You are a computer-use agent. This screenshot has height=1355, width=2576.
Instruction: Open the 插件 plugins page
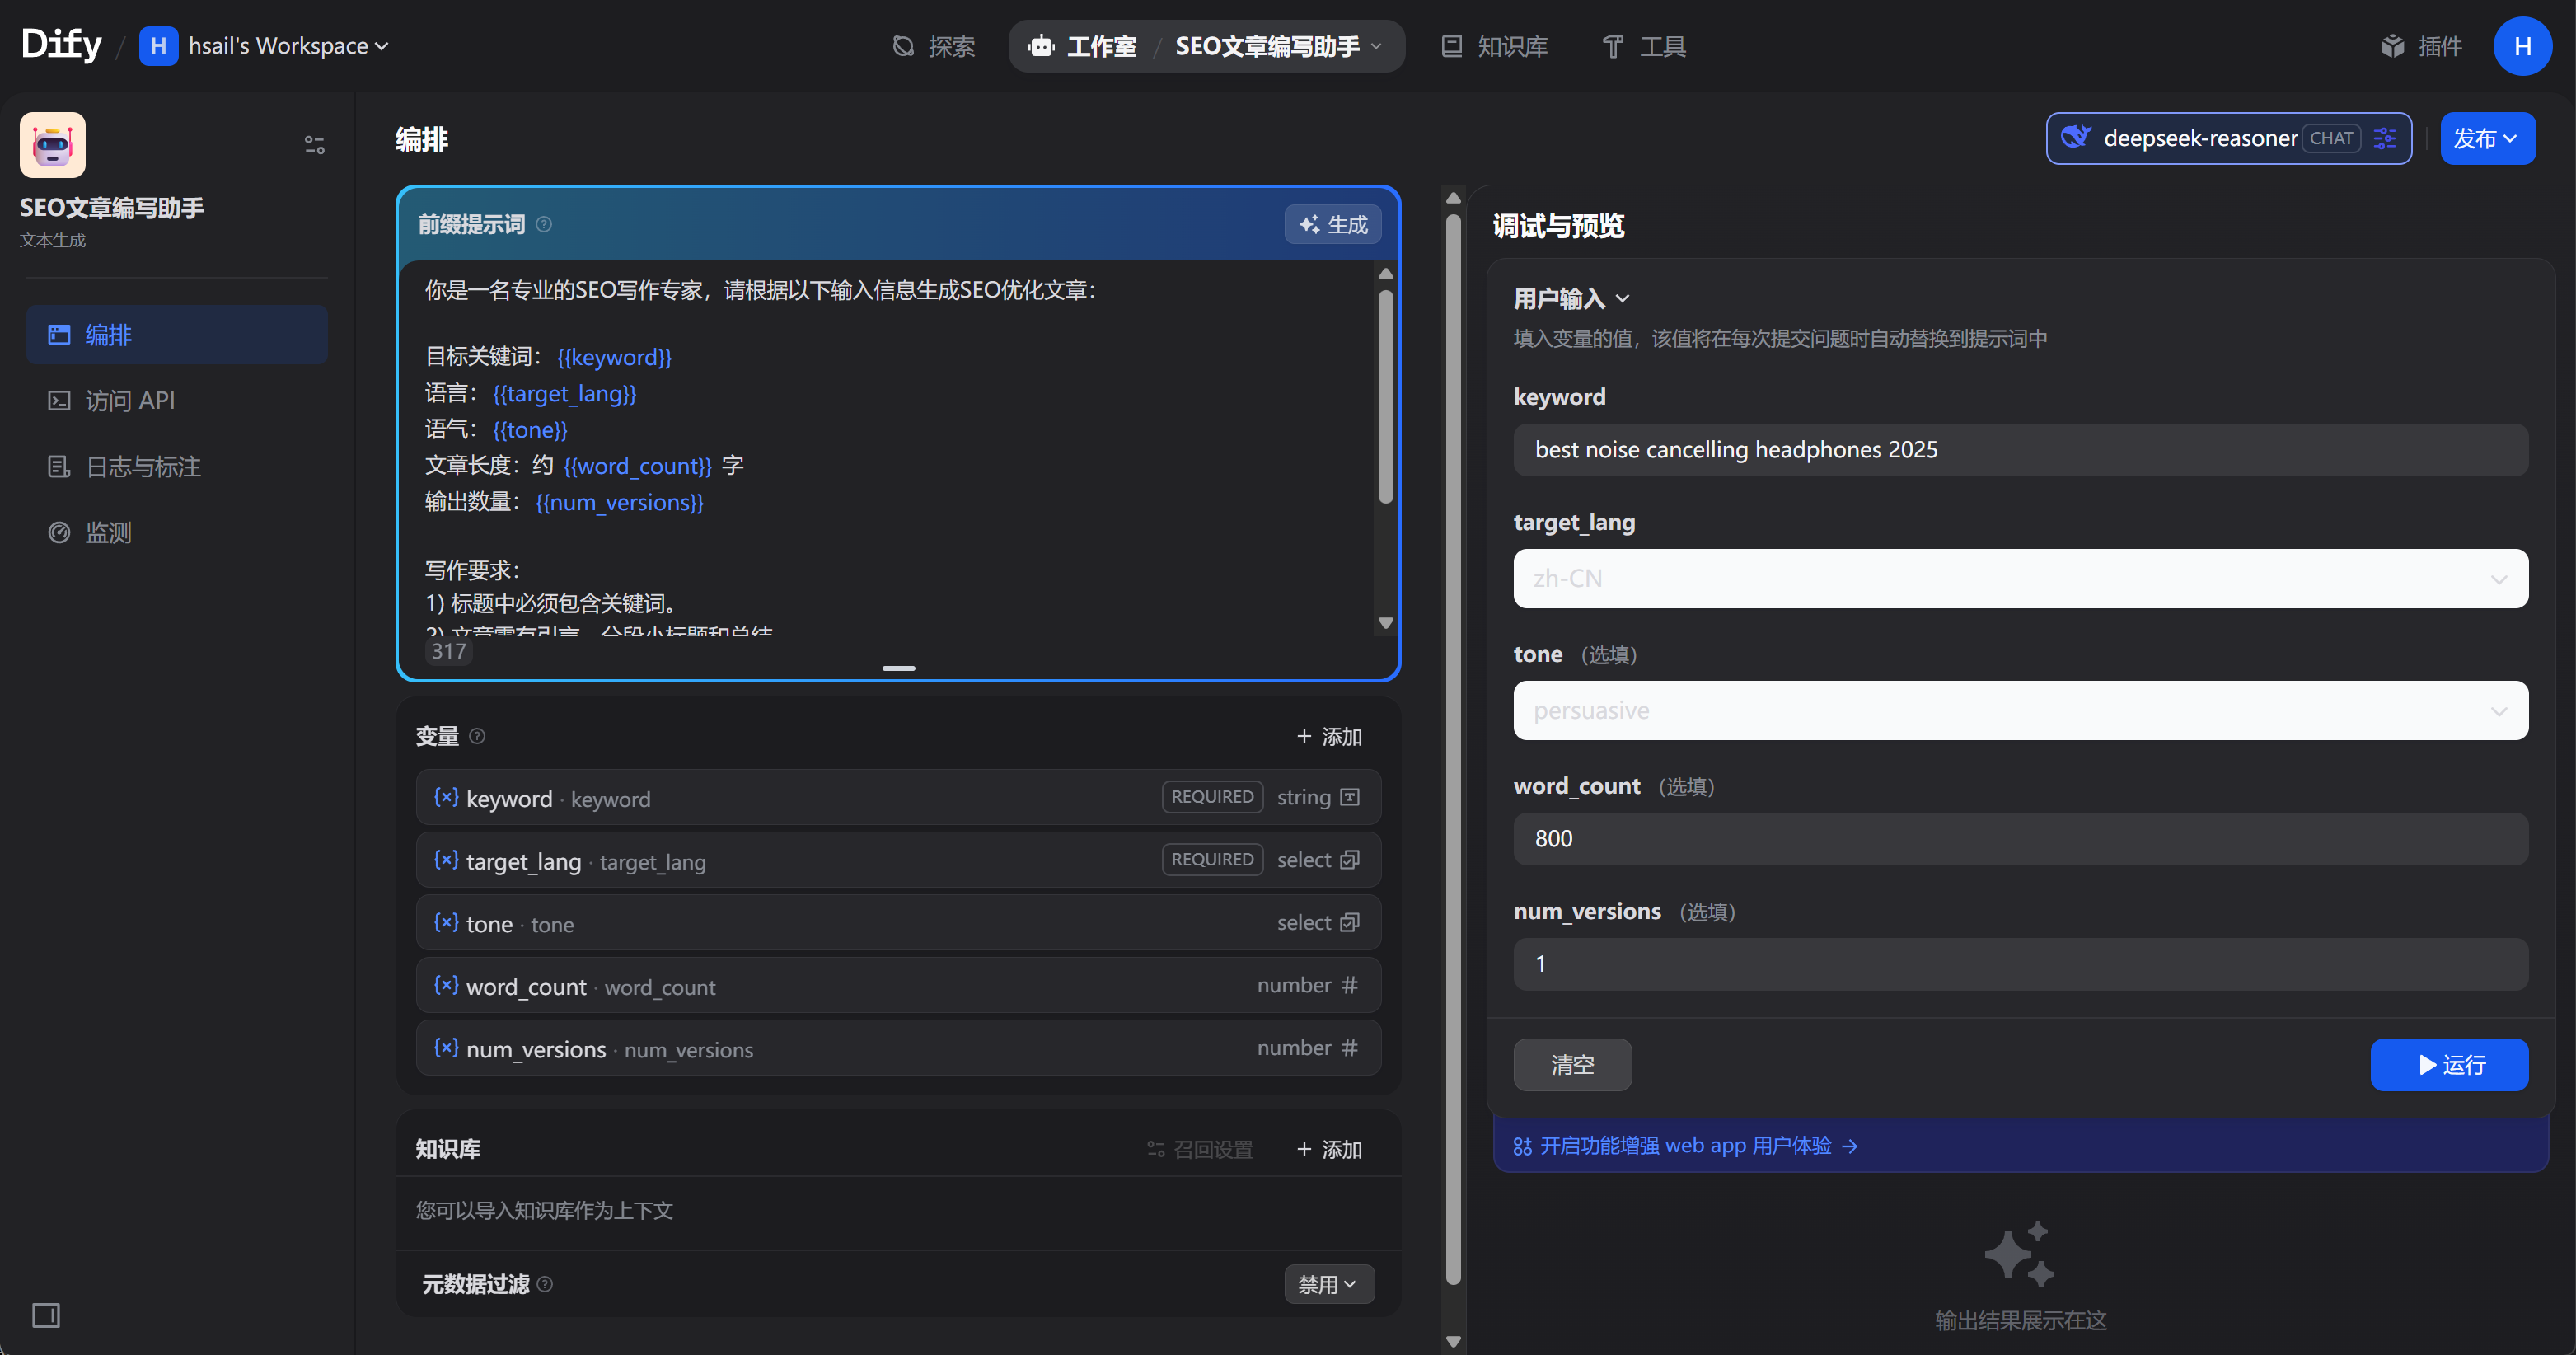[2422, 46]
